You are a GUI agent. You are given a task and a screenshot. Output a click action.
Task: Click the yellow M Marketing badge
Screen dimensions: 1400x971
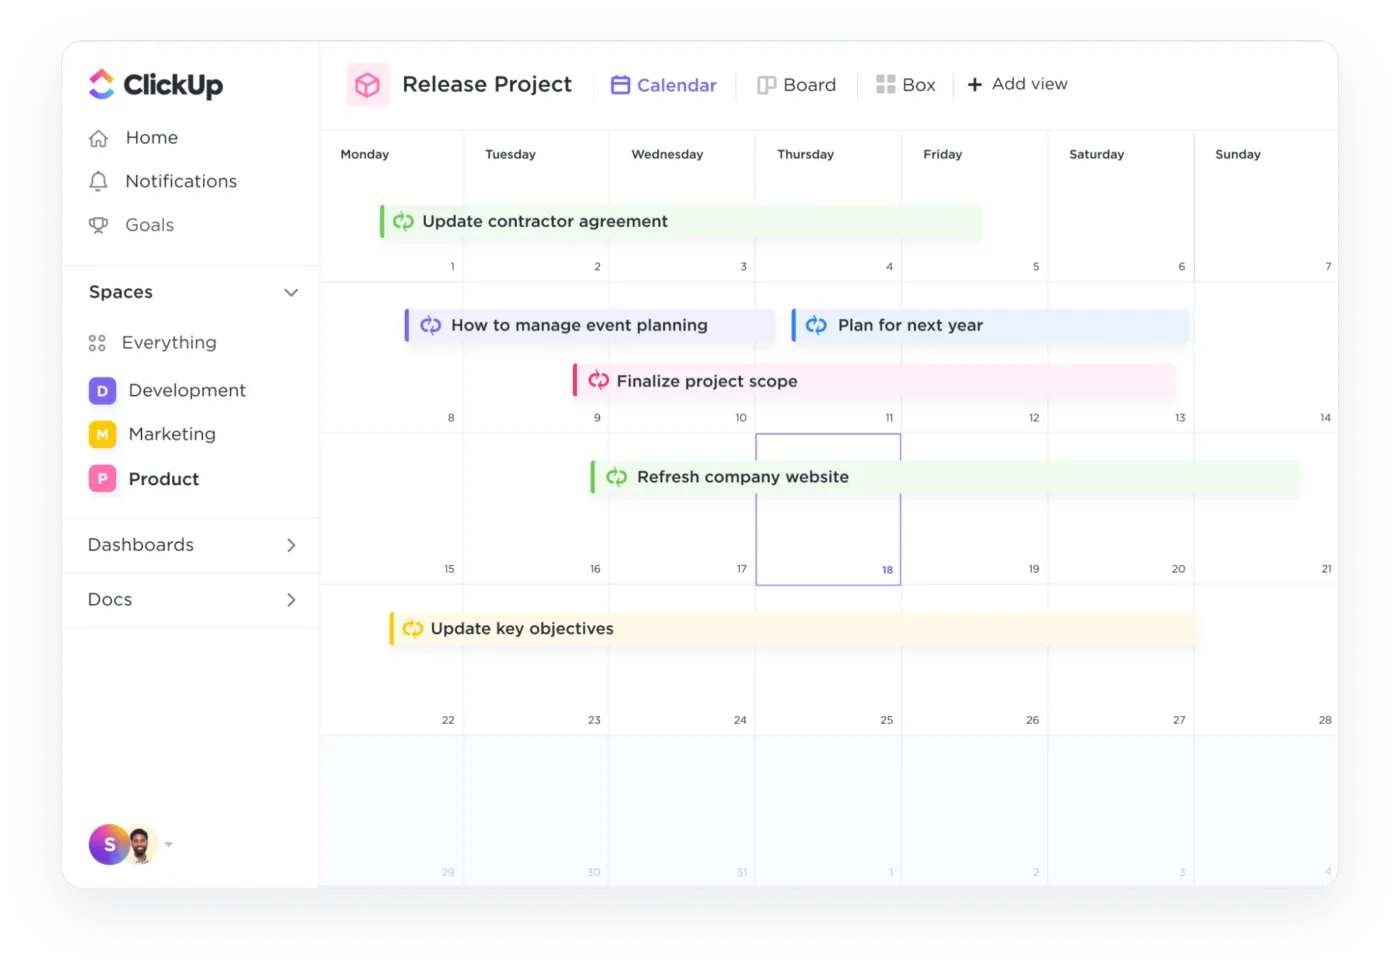click(102, 434)
